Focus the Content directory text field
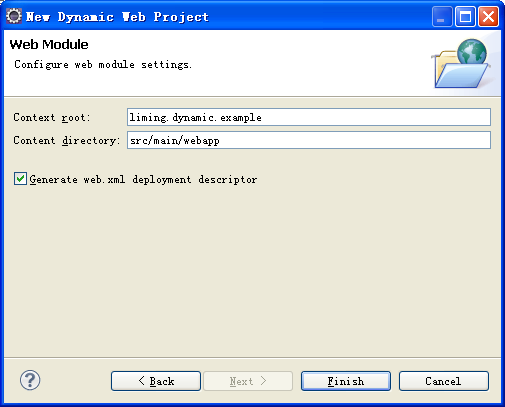 tap(309, 140)
